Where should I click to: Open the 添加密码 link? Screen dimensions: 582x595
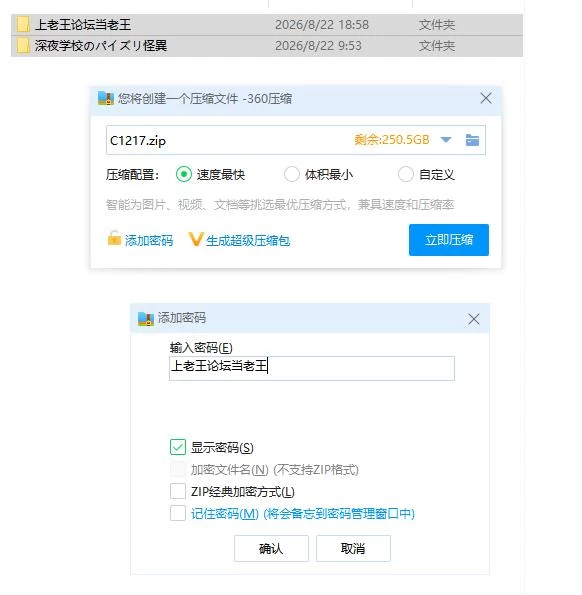tap(149, 240)
